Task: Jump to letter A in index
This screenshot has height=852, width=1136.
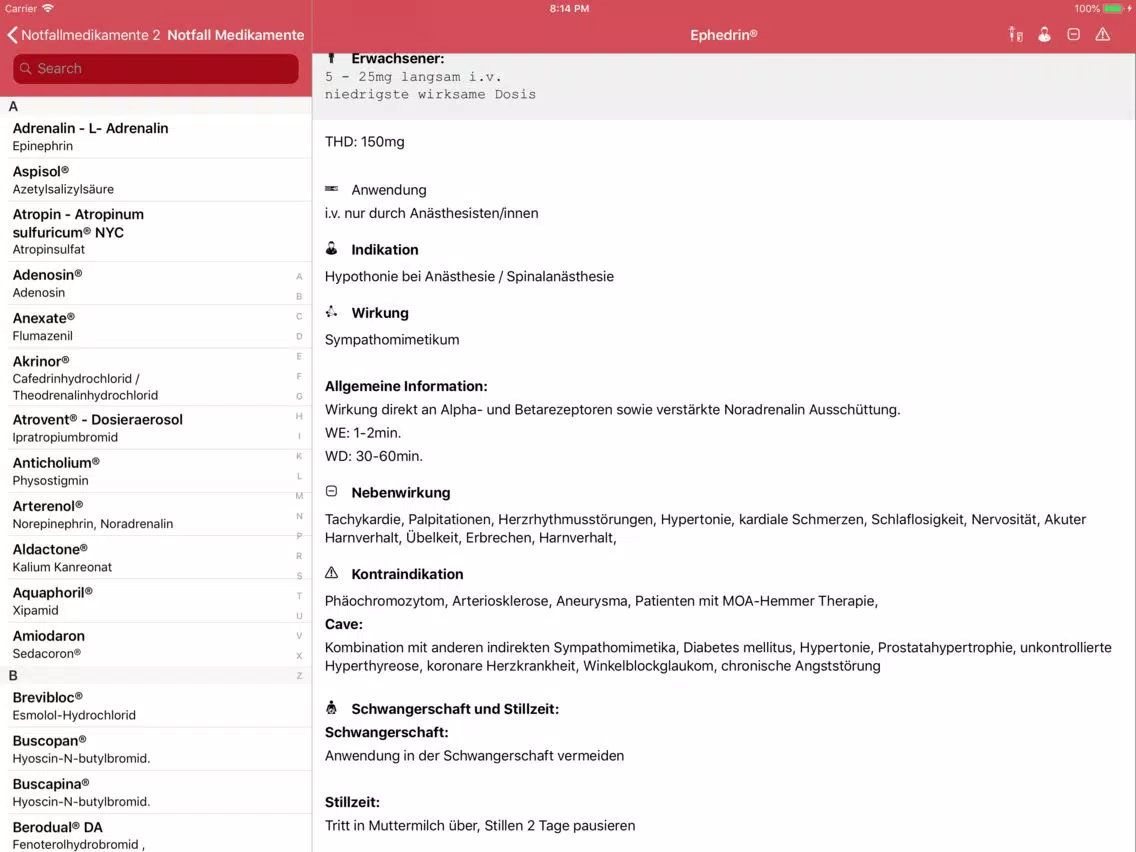Action: point(299,277)
